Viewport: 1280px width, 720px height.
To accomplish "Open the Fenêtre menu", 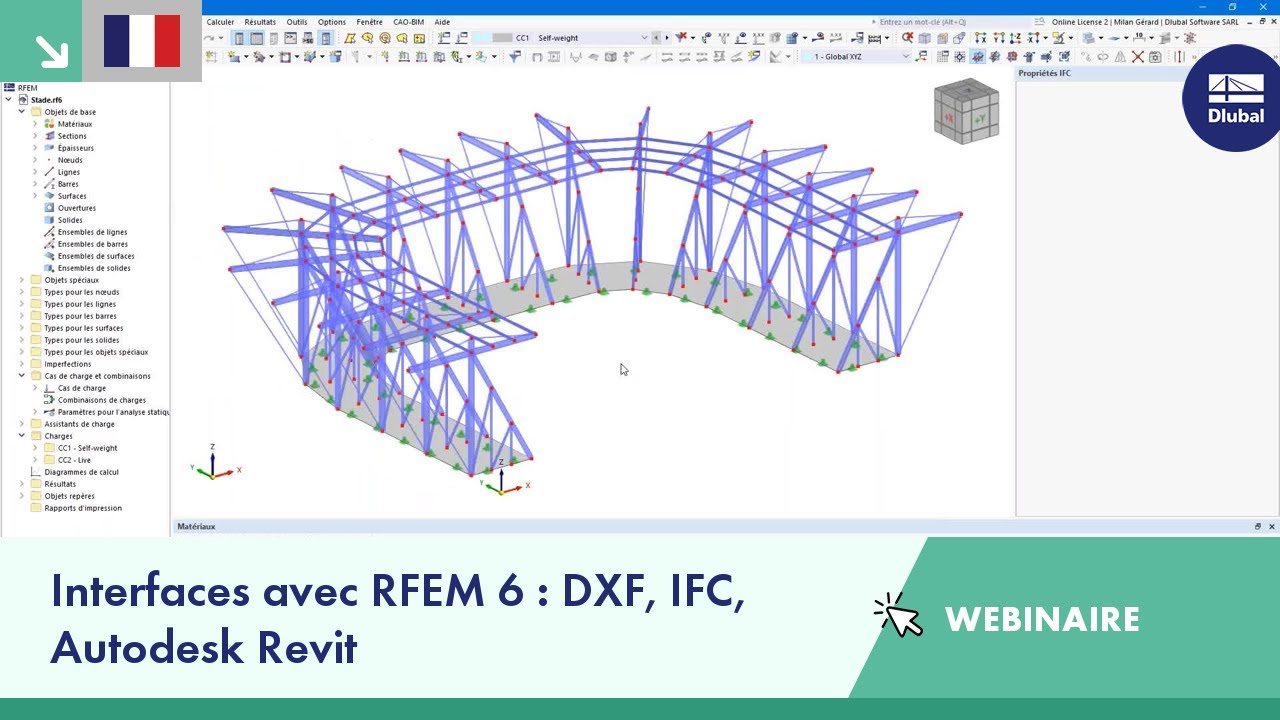I will (369, 22).
